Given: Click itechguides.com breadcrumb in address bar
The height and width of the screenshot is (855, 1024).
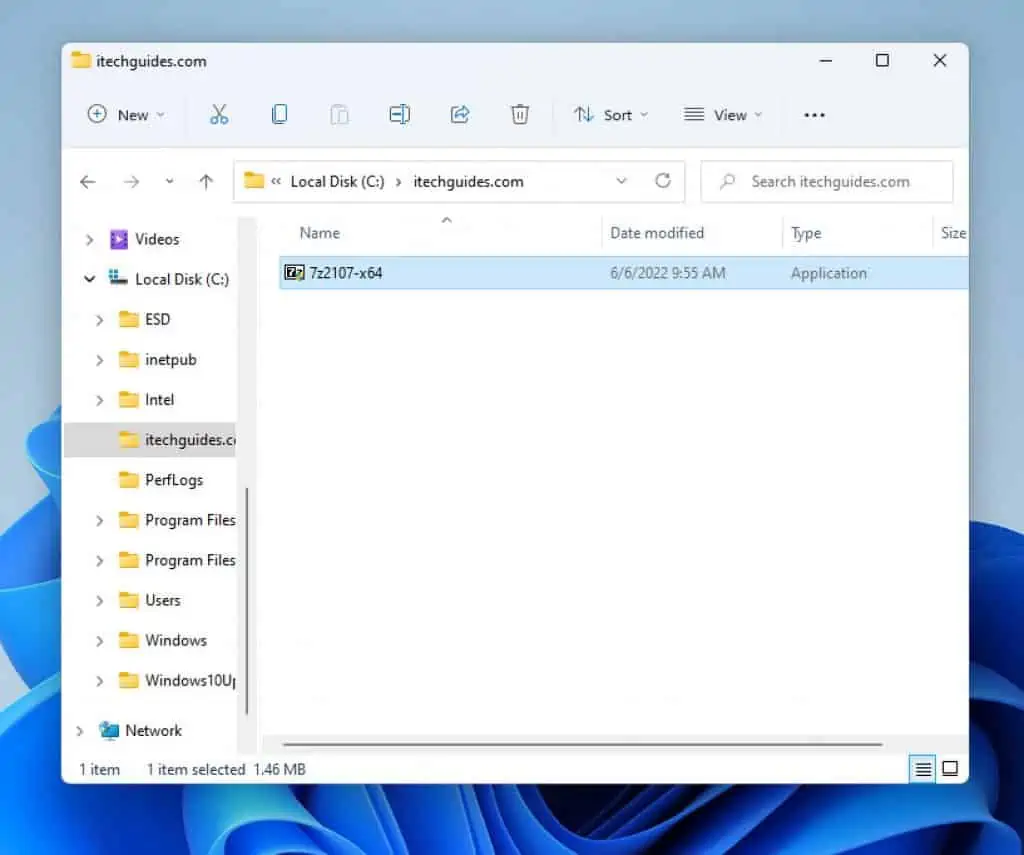Looking at the screenshot, I should click(x=468, y=182).
